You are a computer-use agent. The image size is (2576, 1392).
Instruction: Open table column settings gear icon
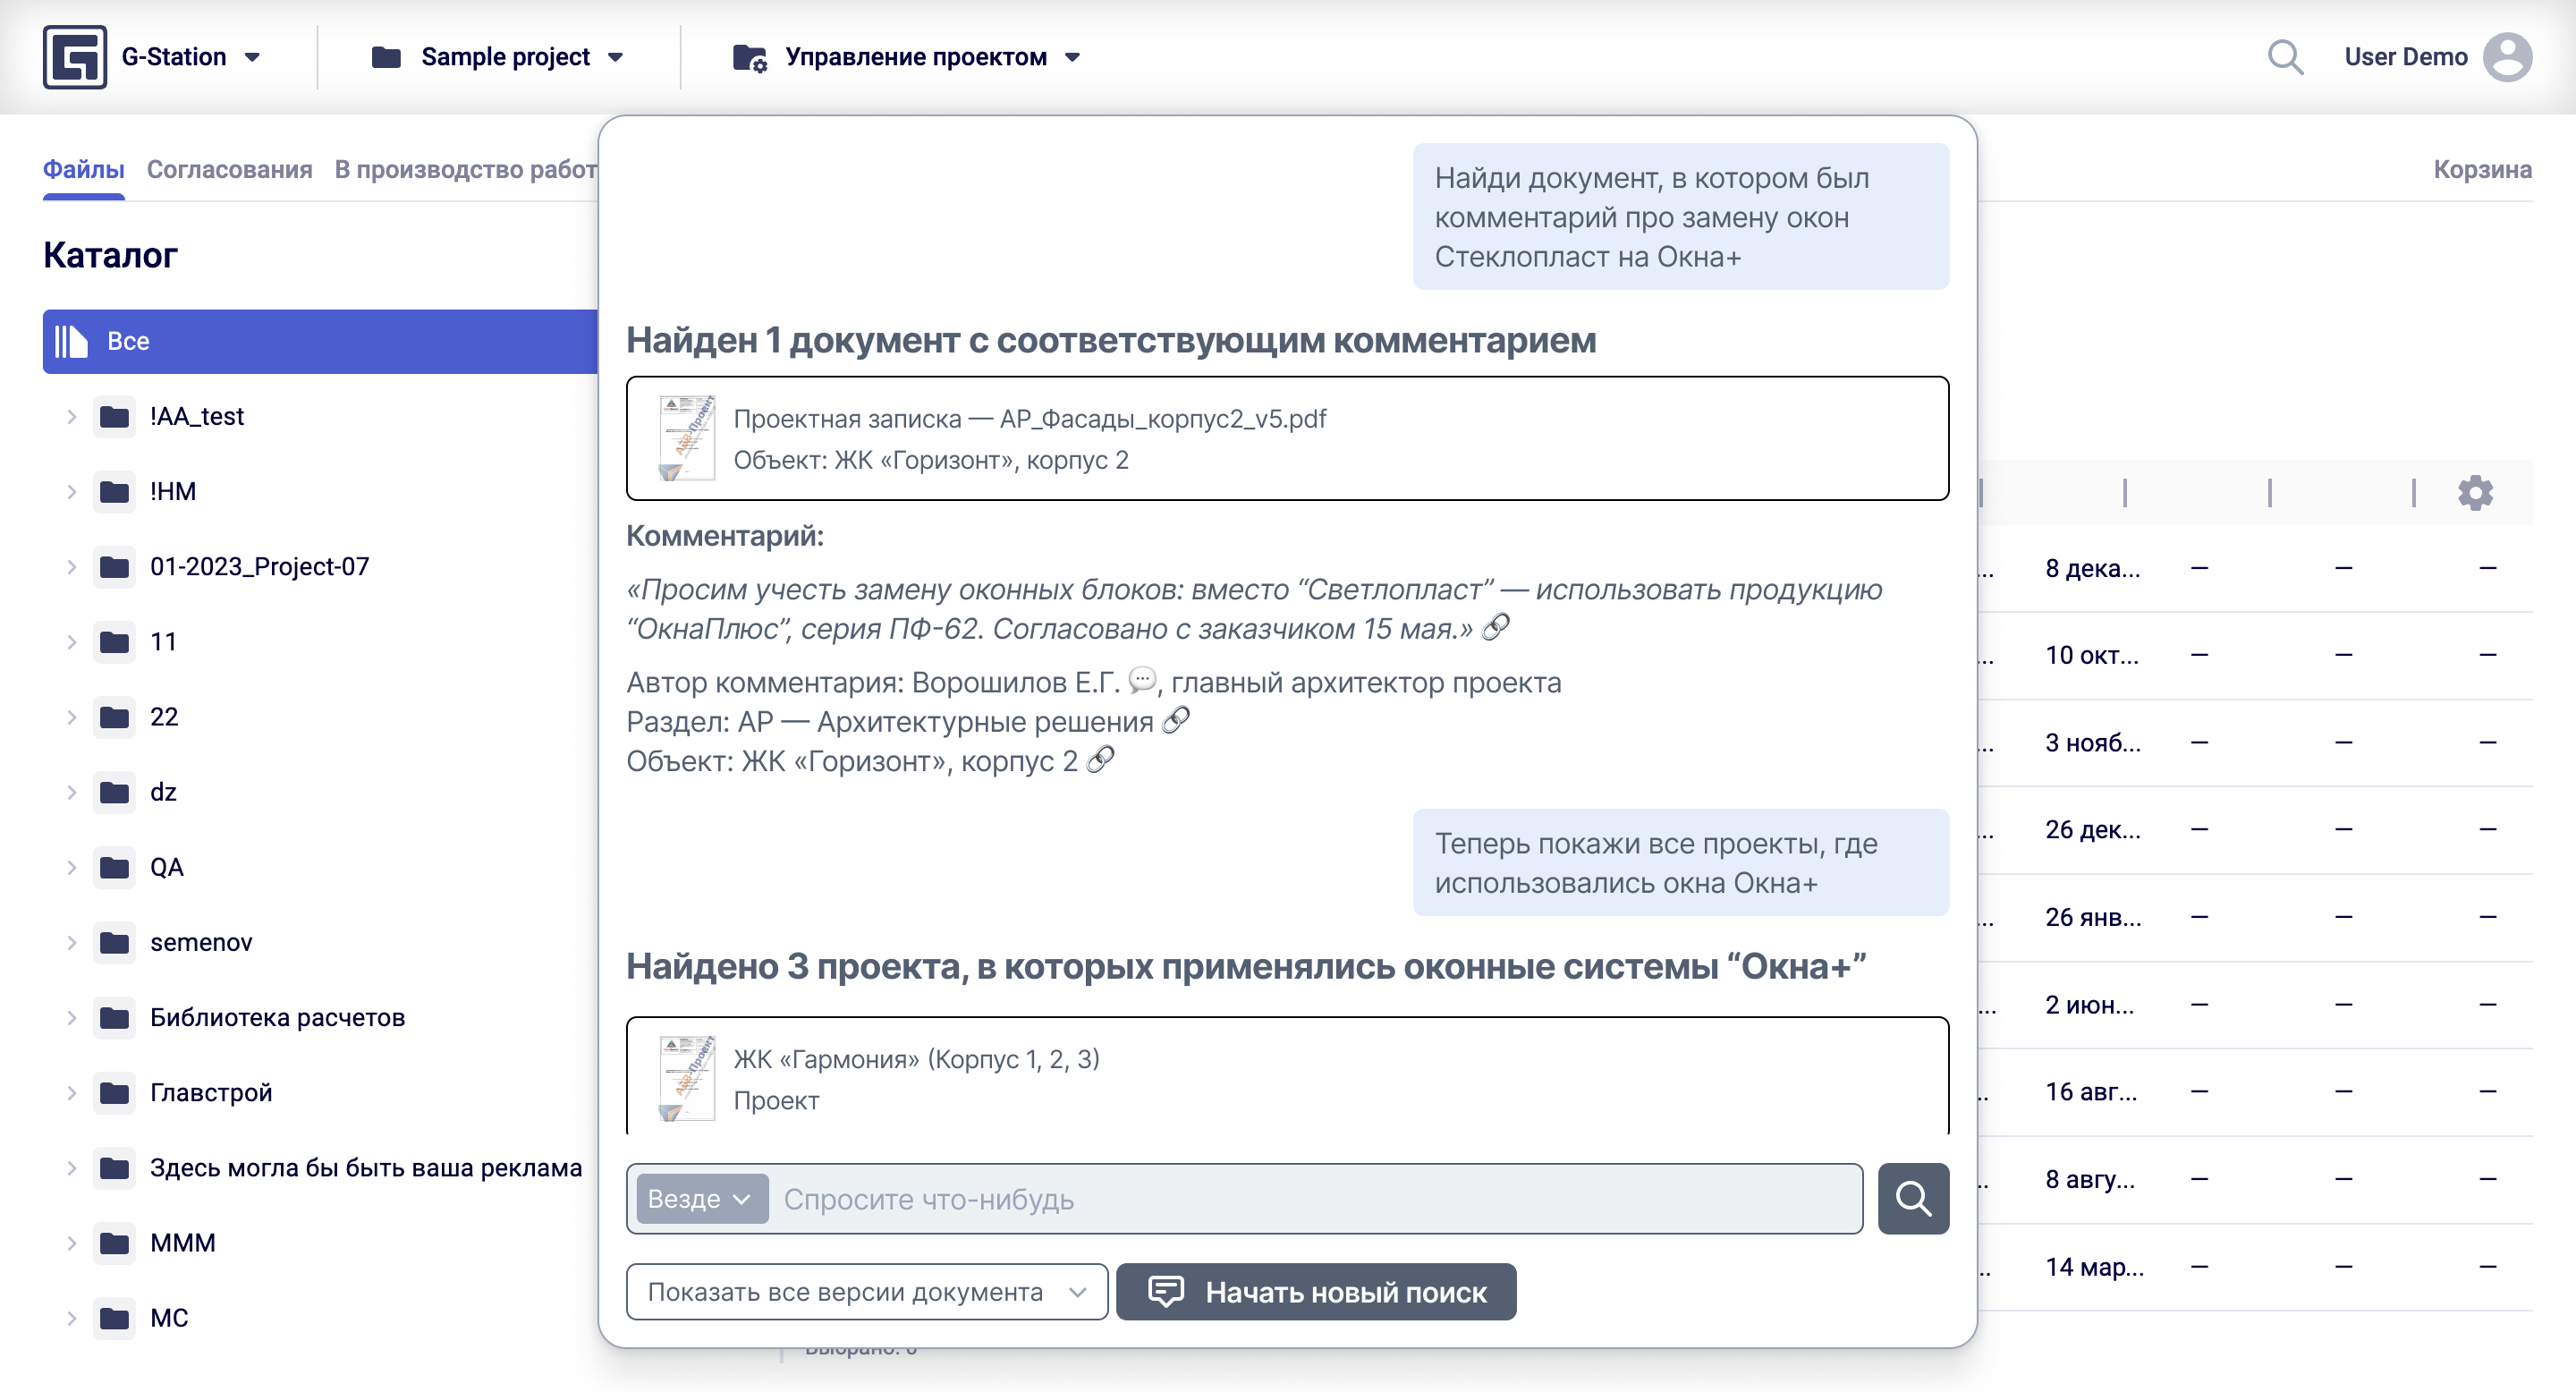tap(2475, 492)
